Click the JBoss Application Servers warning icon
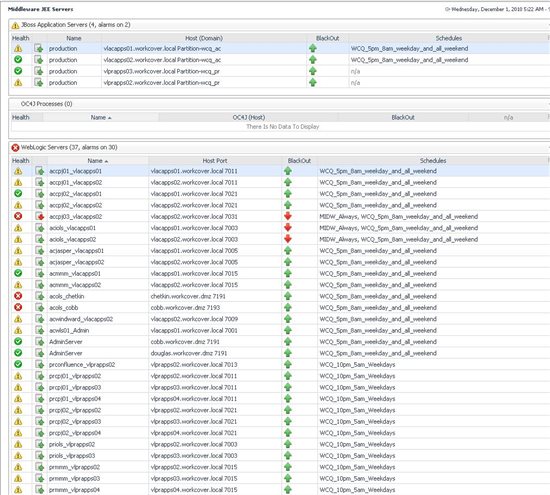The width and height of the screenshot is (550, 495). click(15, 25)
